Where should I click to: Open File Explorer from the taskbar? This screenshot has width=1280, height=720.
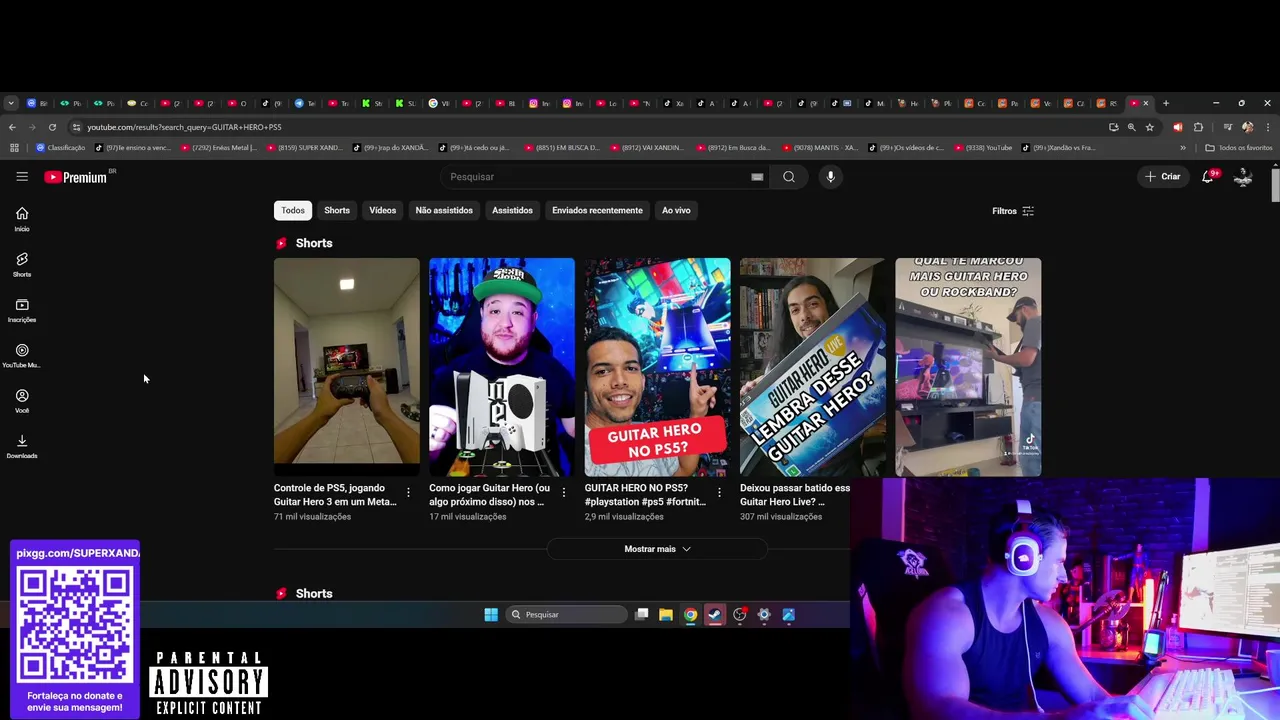[x=665, y=615]
